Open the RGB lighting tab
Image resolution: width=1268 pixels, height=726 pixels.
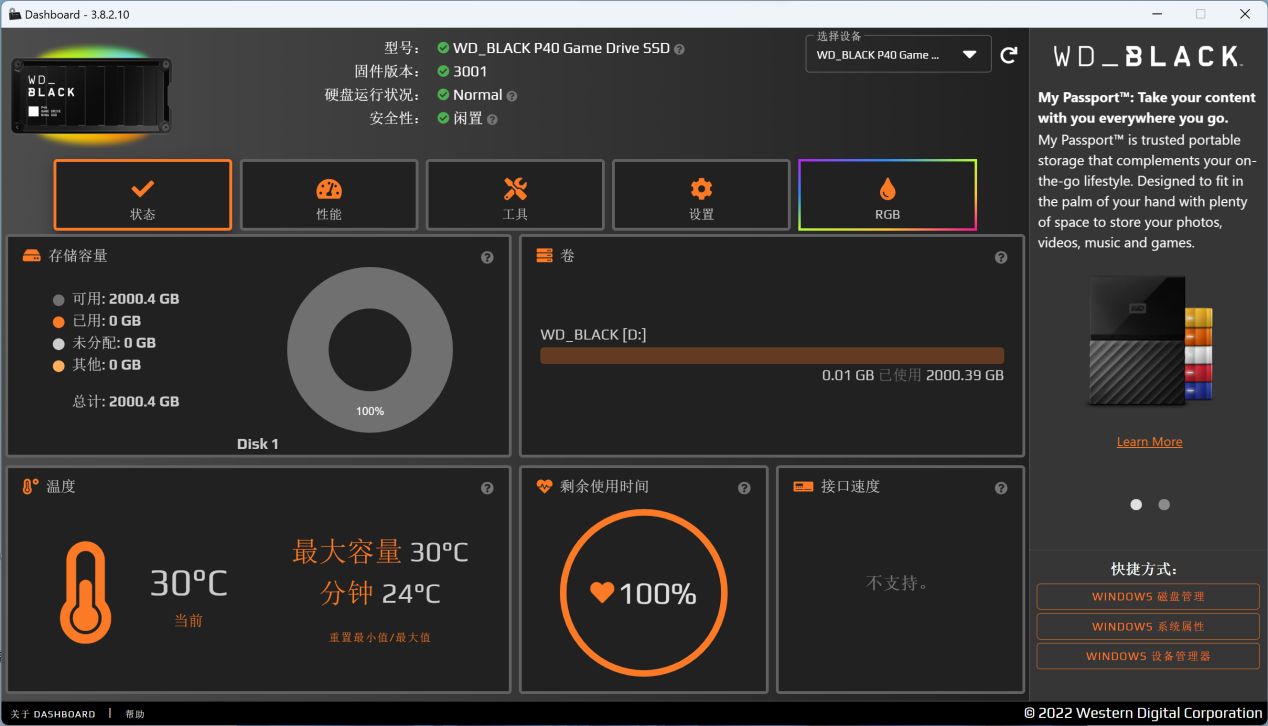tap(887, 195)
